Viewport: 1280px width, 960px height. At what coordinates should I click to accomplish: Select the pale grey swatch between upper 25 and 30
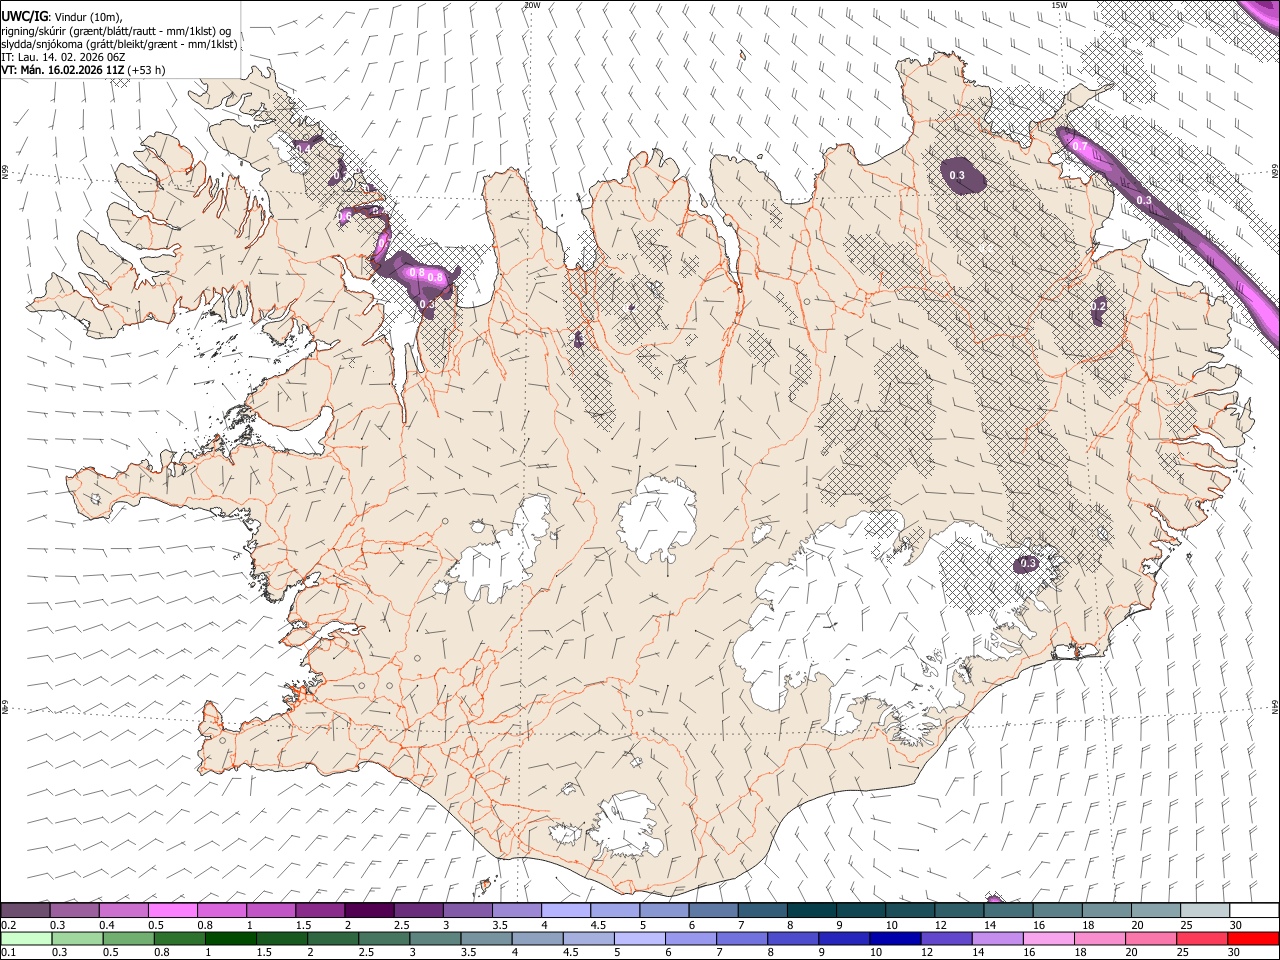click(x=1204, y=911)
